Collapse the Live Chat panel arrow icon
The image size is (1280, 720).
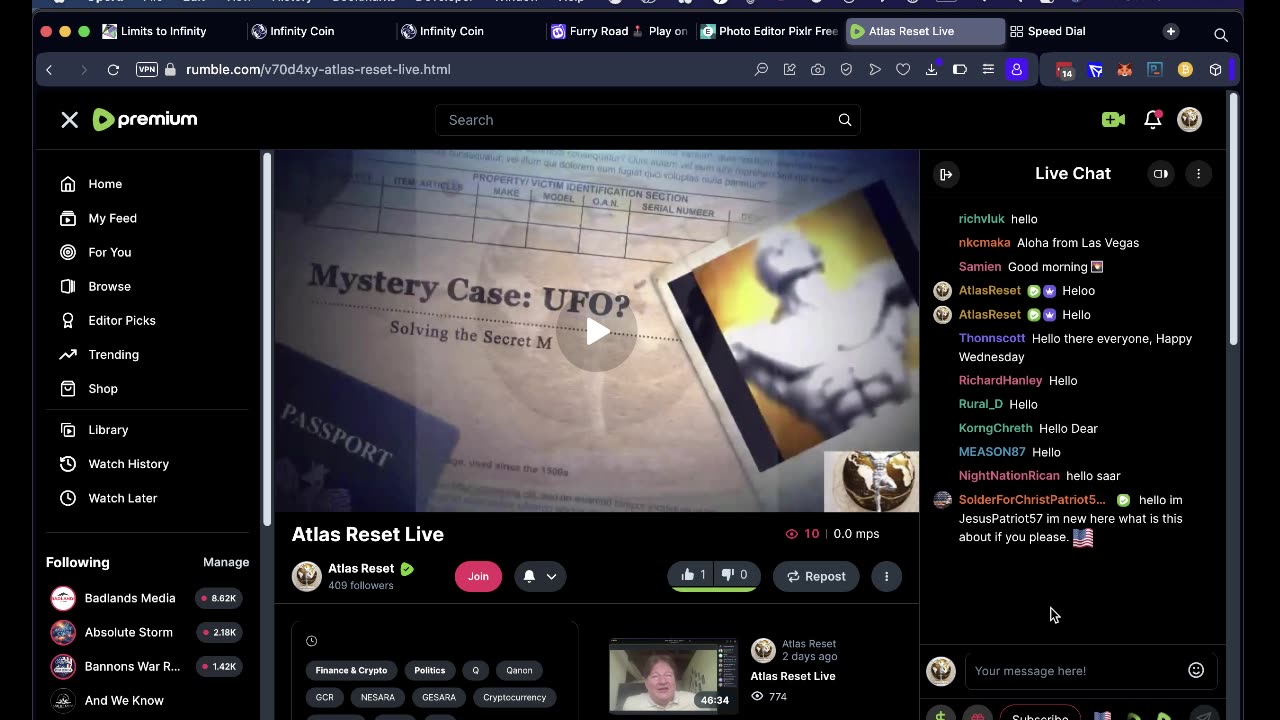click(946, 174)
